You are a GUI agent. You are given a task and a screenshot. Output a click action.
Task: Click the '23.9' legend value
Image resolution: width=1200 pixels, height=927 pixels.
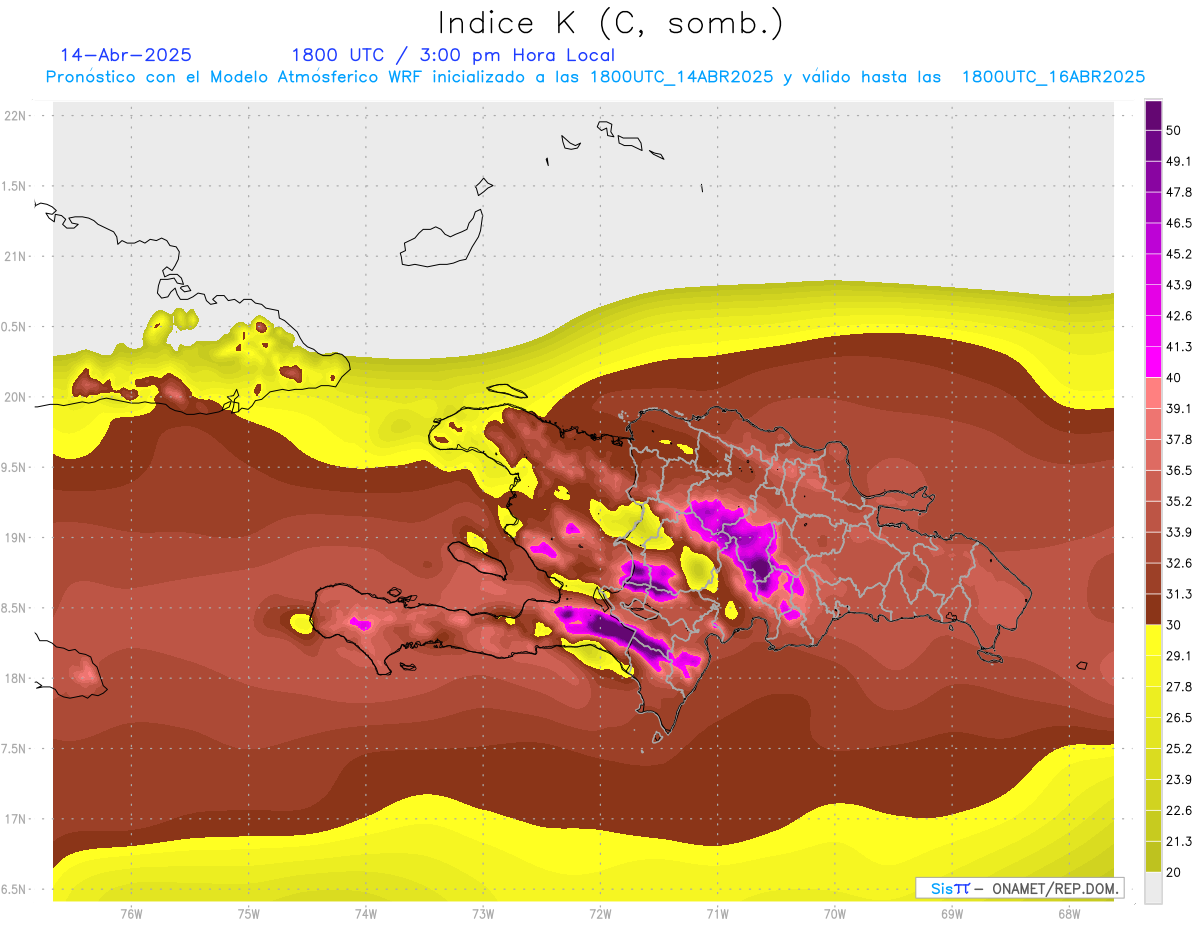tap(1178, 779)
